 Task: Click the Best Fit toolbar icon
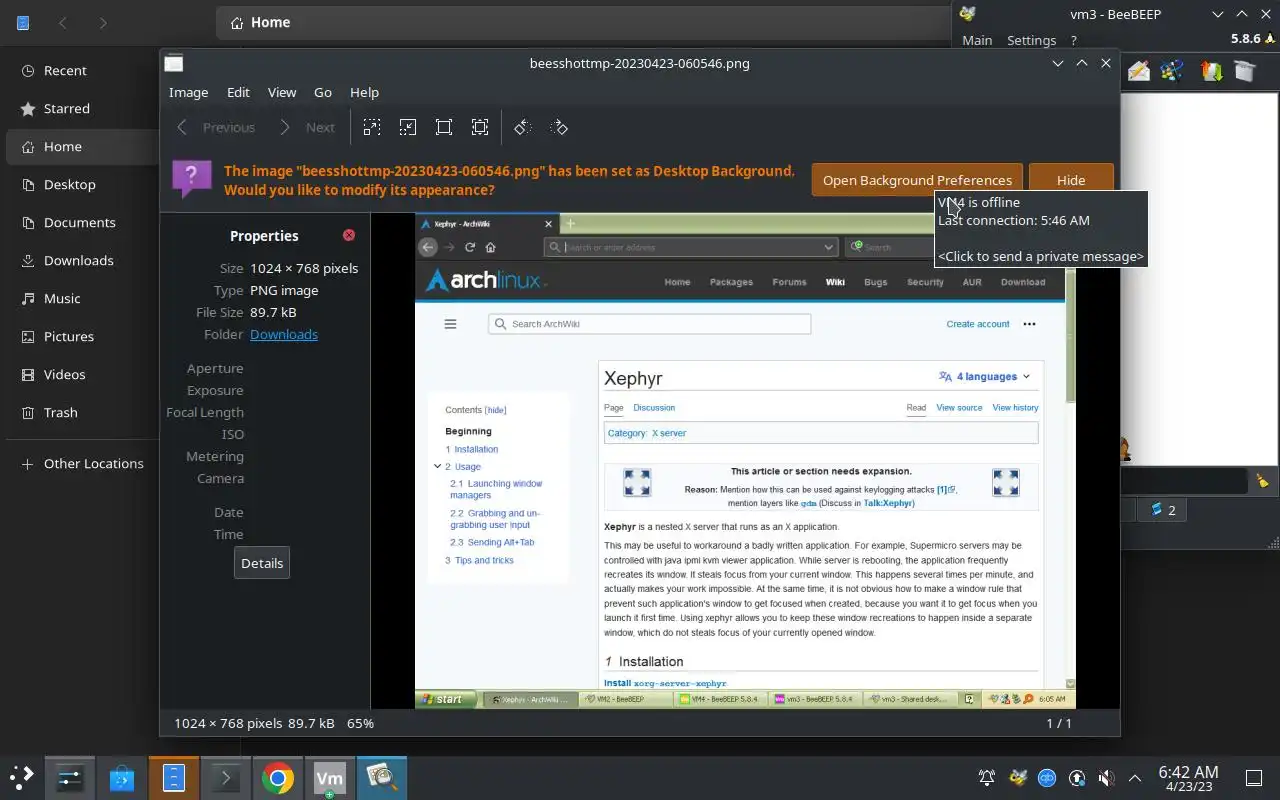(480, 127)
